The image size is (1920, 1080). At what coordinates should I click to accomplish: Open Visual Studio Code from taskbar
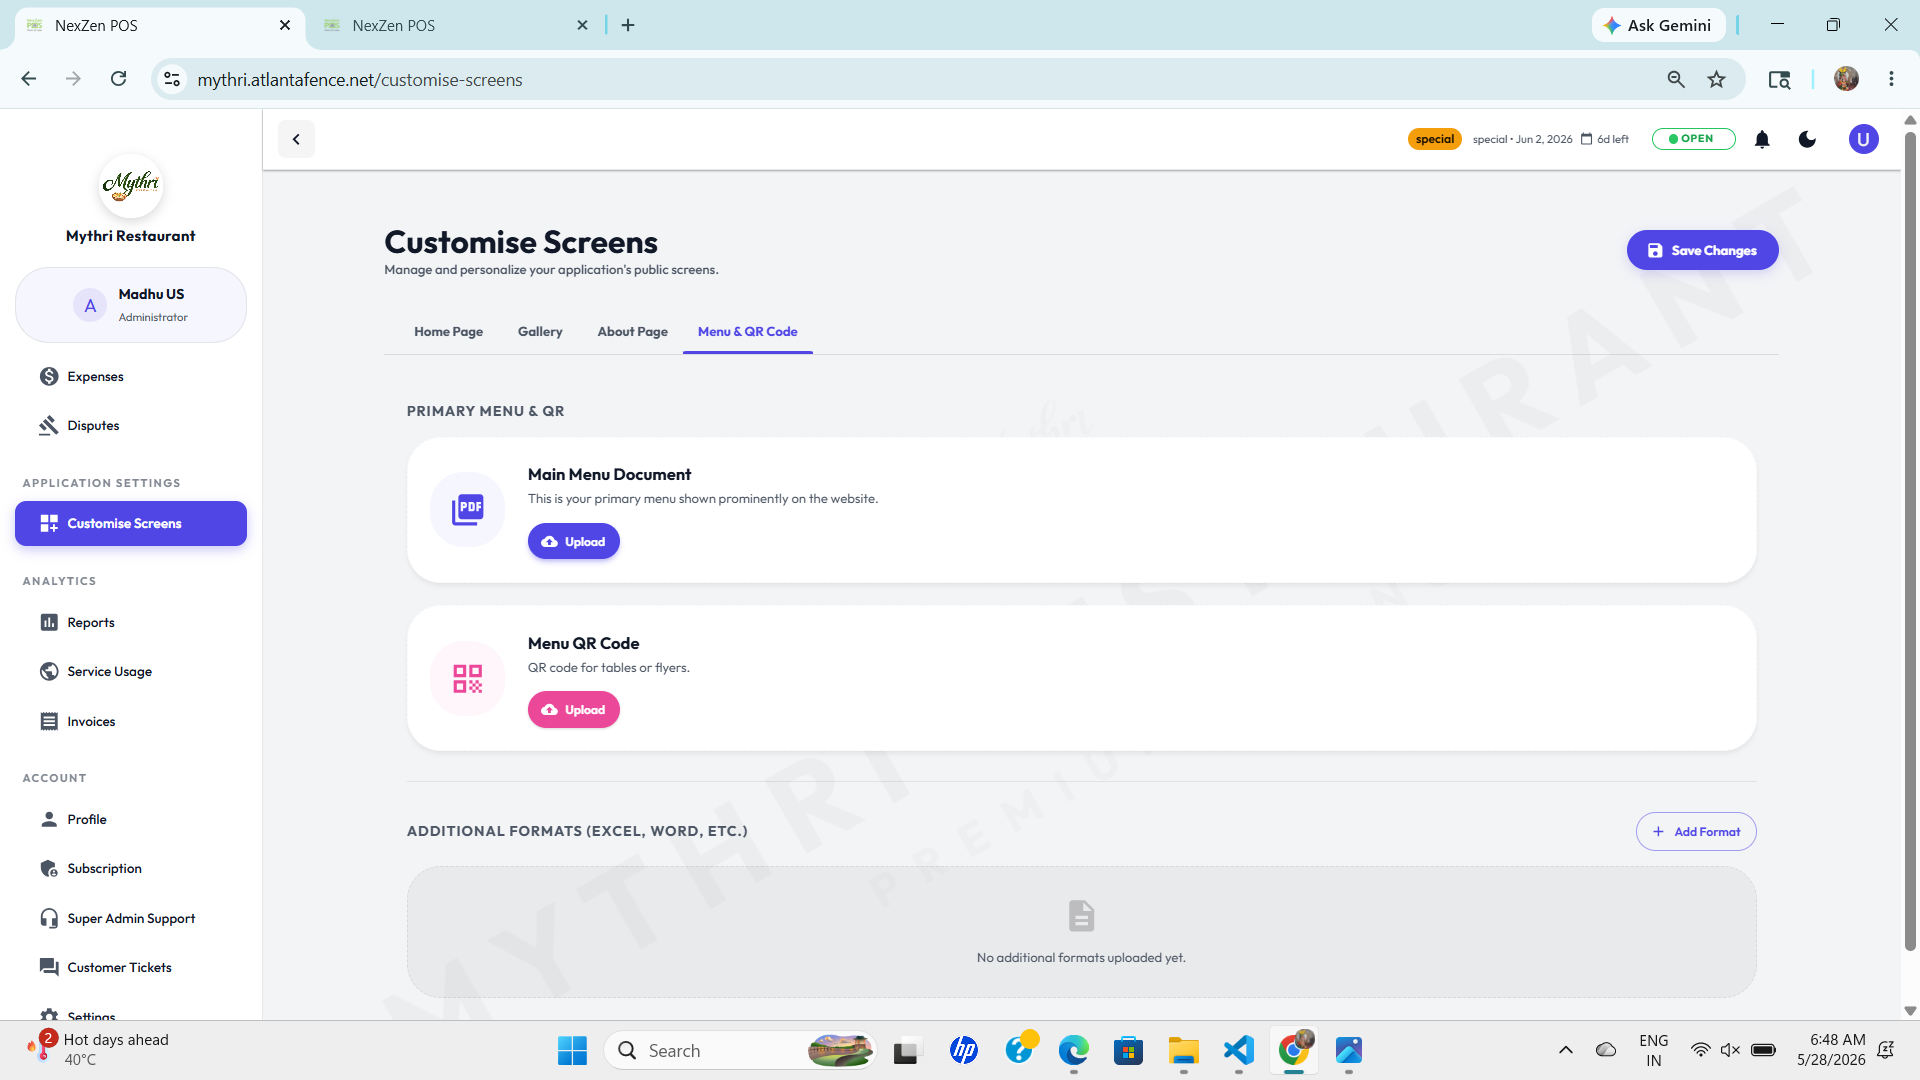(x=1238, y=1050)
